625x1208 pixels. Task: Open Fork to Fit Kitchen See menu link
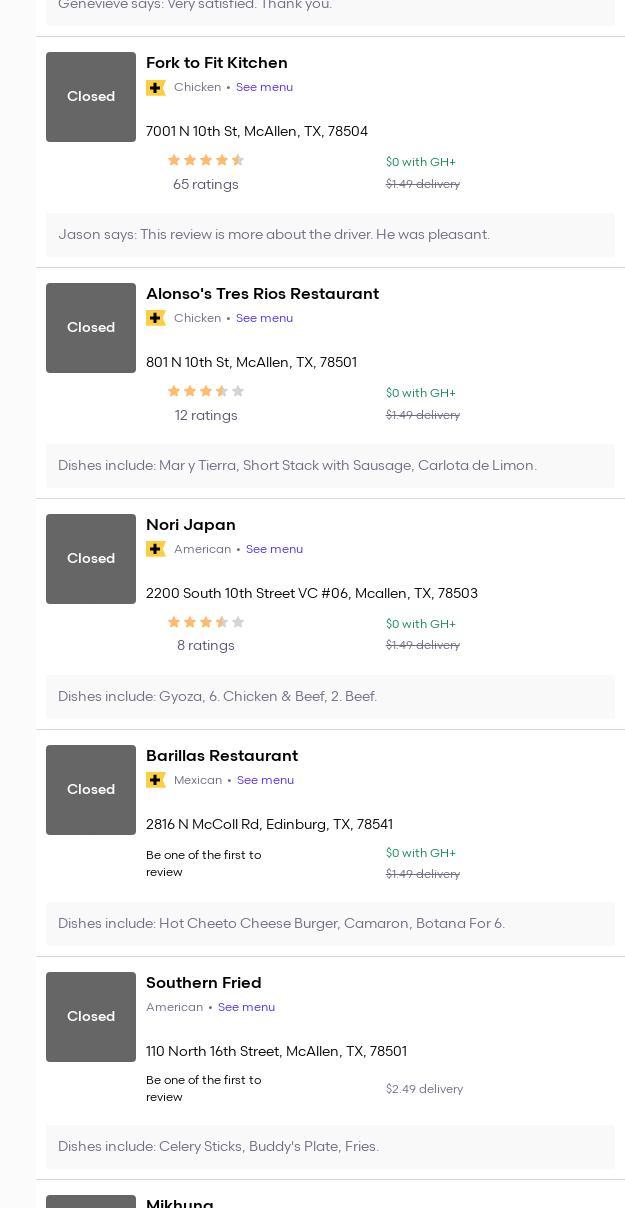pyautogui.click(x=264, y=87)
